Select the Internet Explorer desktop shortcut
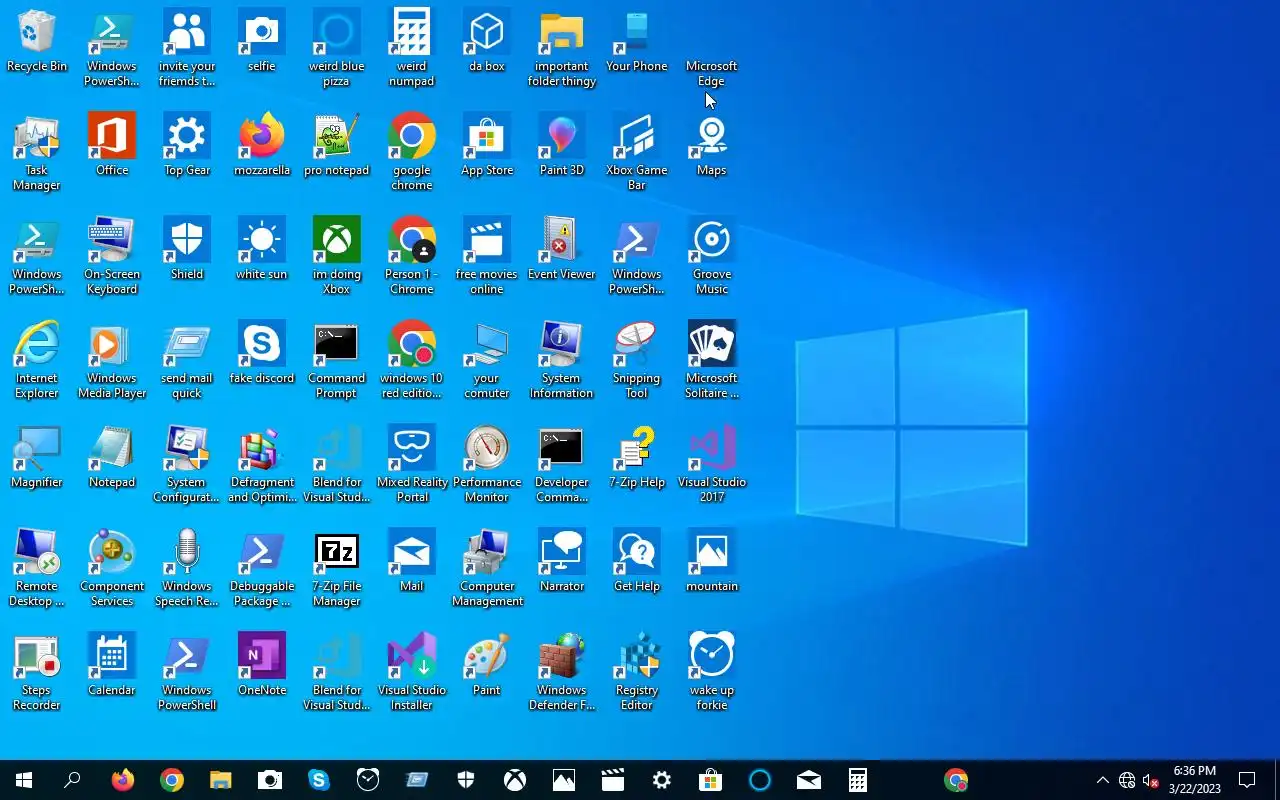This screenshot has width=1280, height=800. coord(37,359)
